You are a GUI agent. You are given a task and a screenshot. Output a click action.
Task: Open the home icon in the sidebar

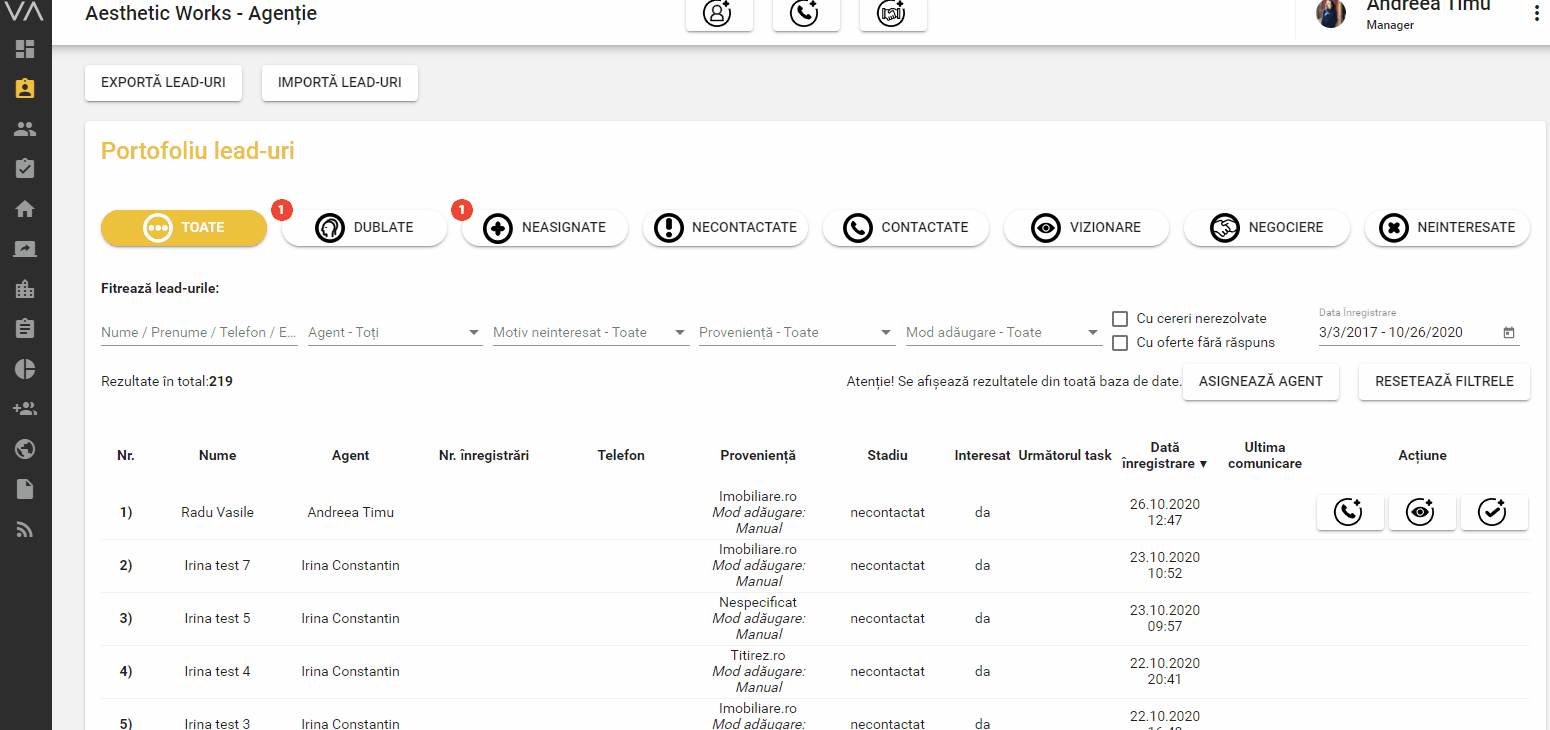pos(25,209)
